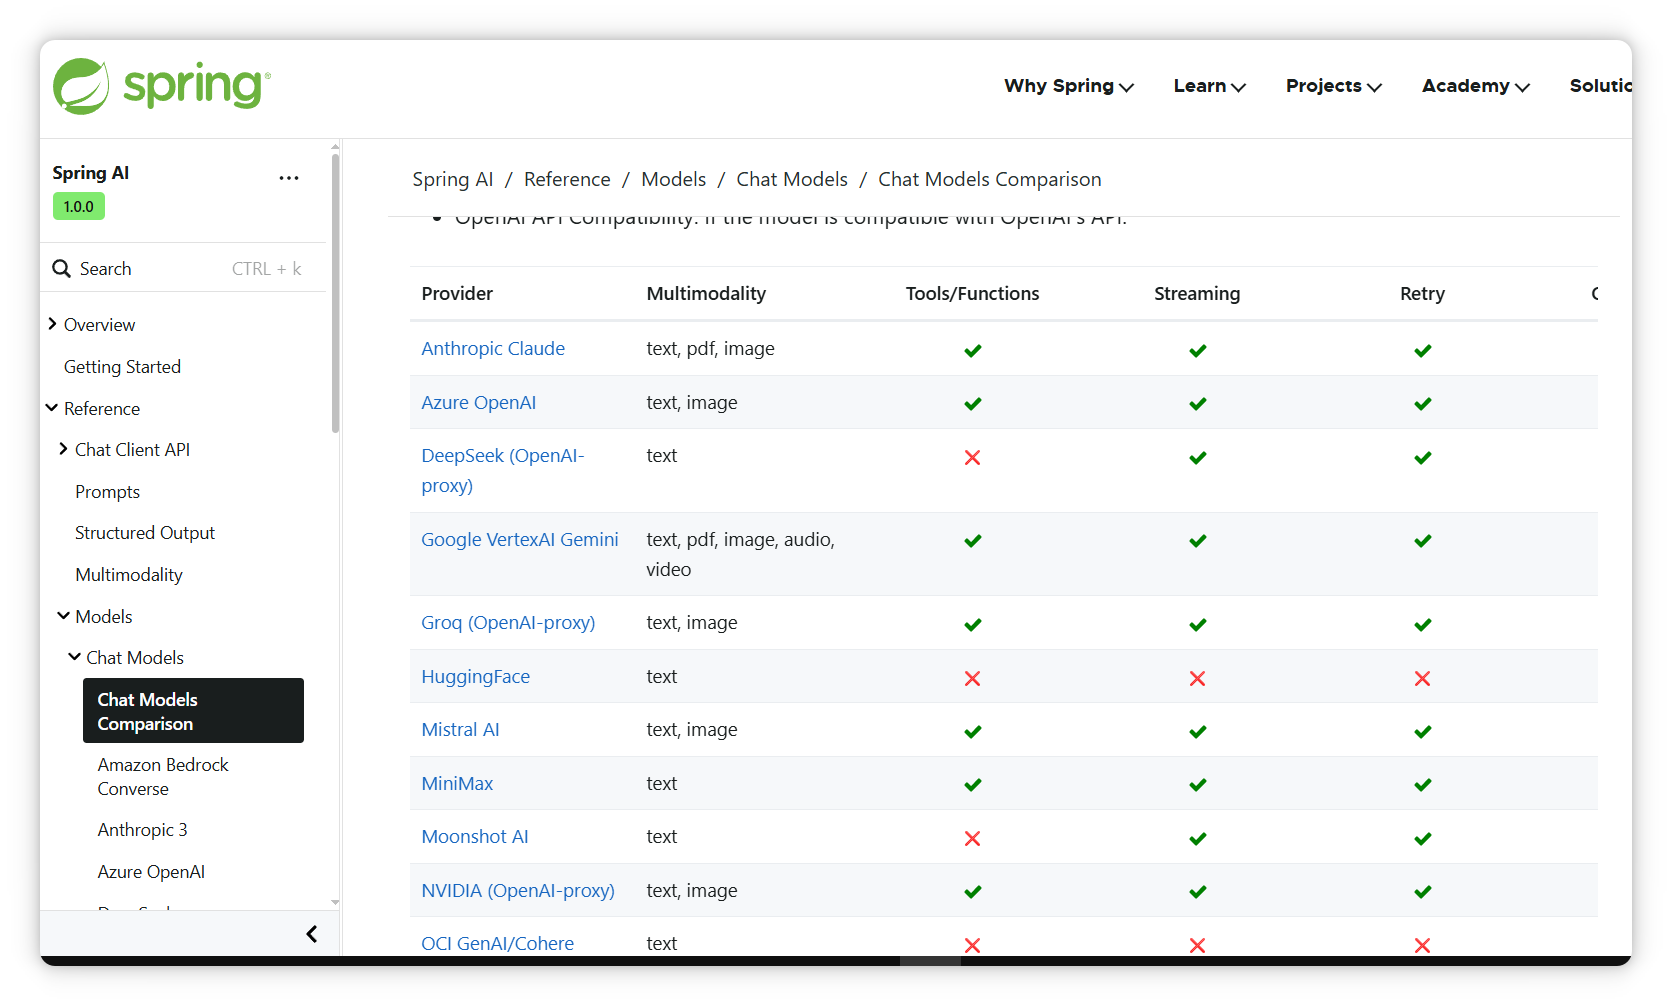
Task: Click the 1.0.0 version badge
Action: 78,207
